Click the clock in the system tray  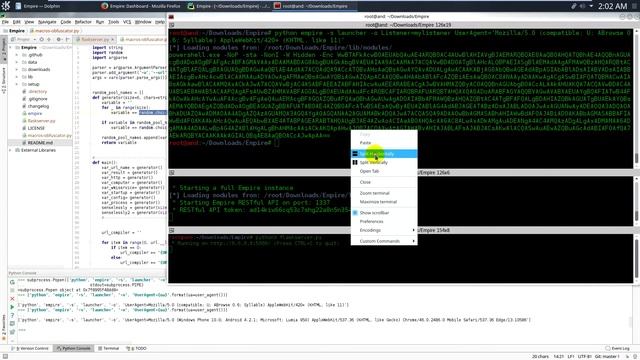click(x=612, y=6)
